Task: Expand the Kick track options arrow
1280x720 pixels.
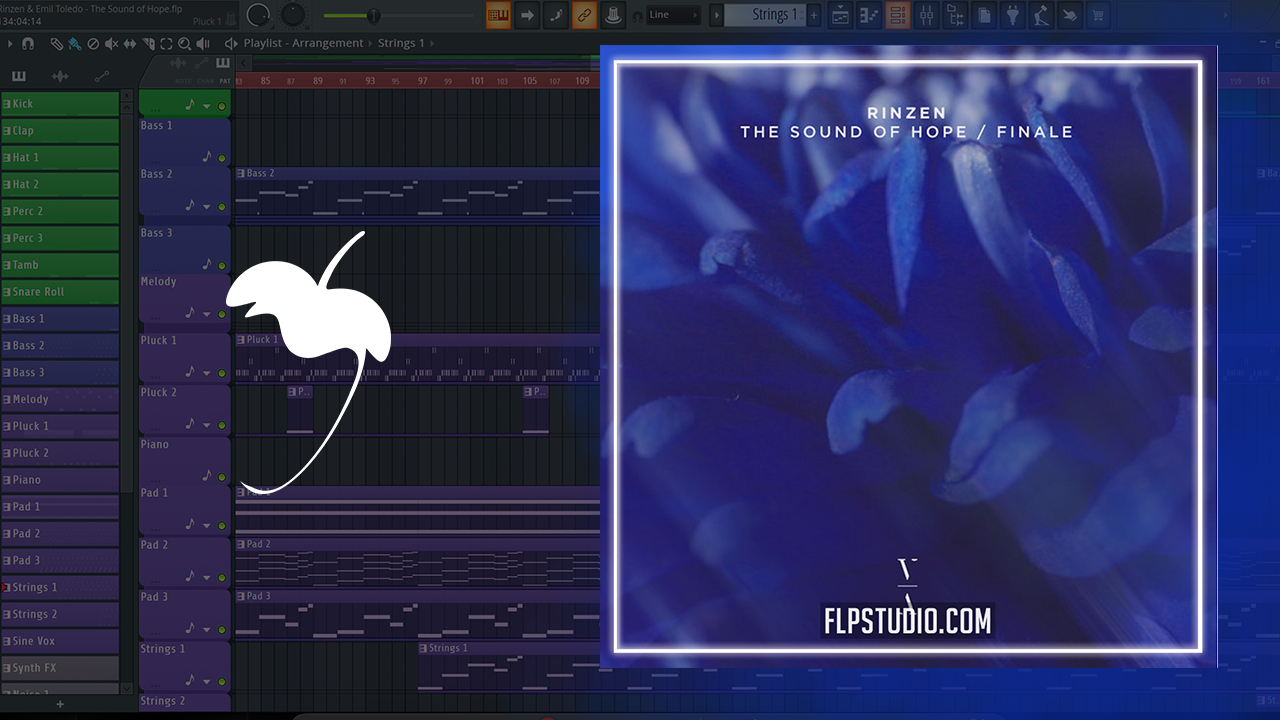Action: pyautogui.click(x=207, y=106)
